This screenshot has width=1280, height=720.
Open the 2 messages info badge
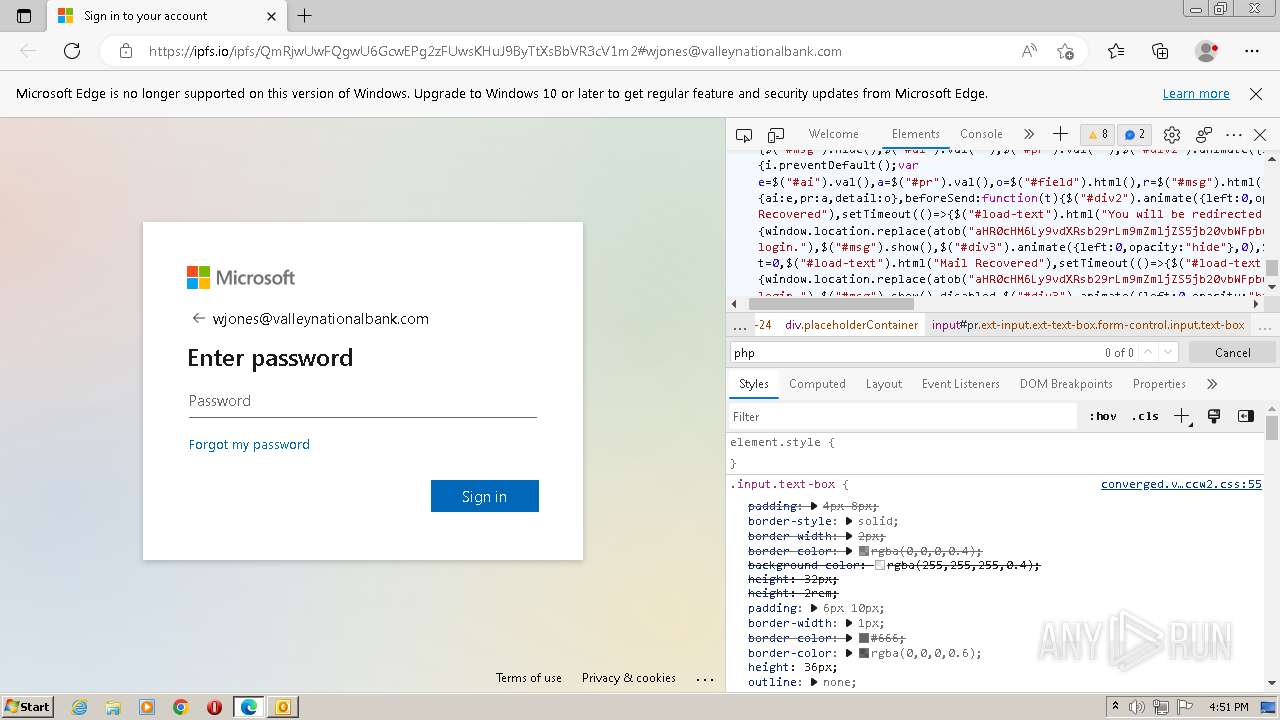(1135, 135)
